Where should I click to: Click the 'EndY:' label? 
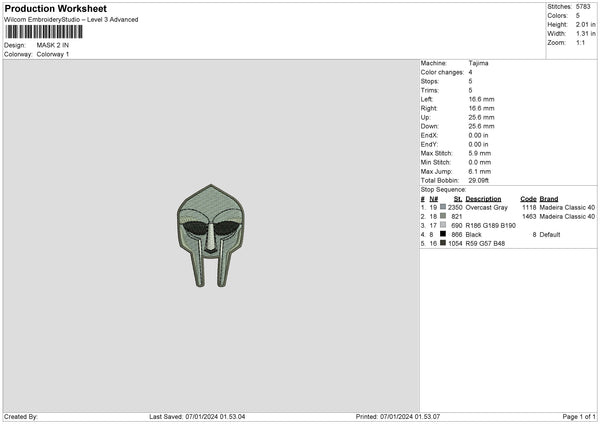coord(429,144)
